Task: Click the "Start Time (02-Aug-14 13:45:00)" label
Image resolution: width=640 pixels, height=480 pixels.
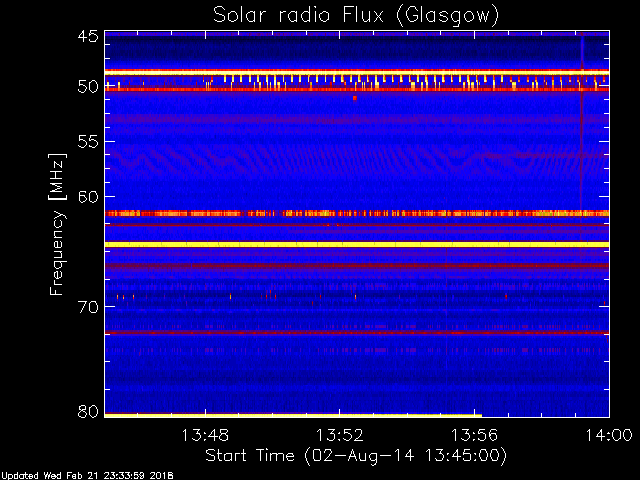Action: pyautogui.click(x=356, y=456)
